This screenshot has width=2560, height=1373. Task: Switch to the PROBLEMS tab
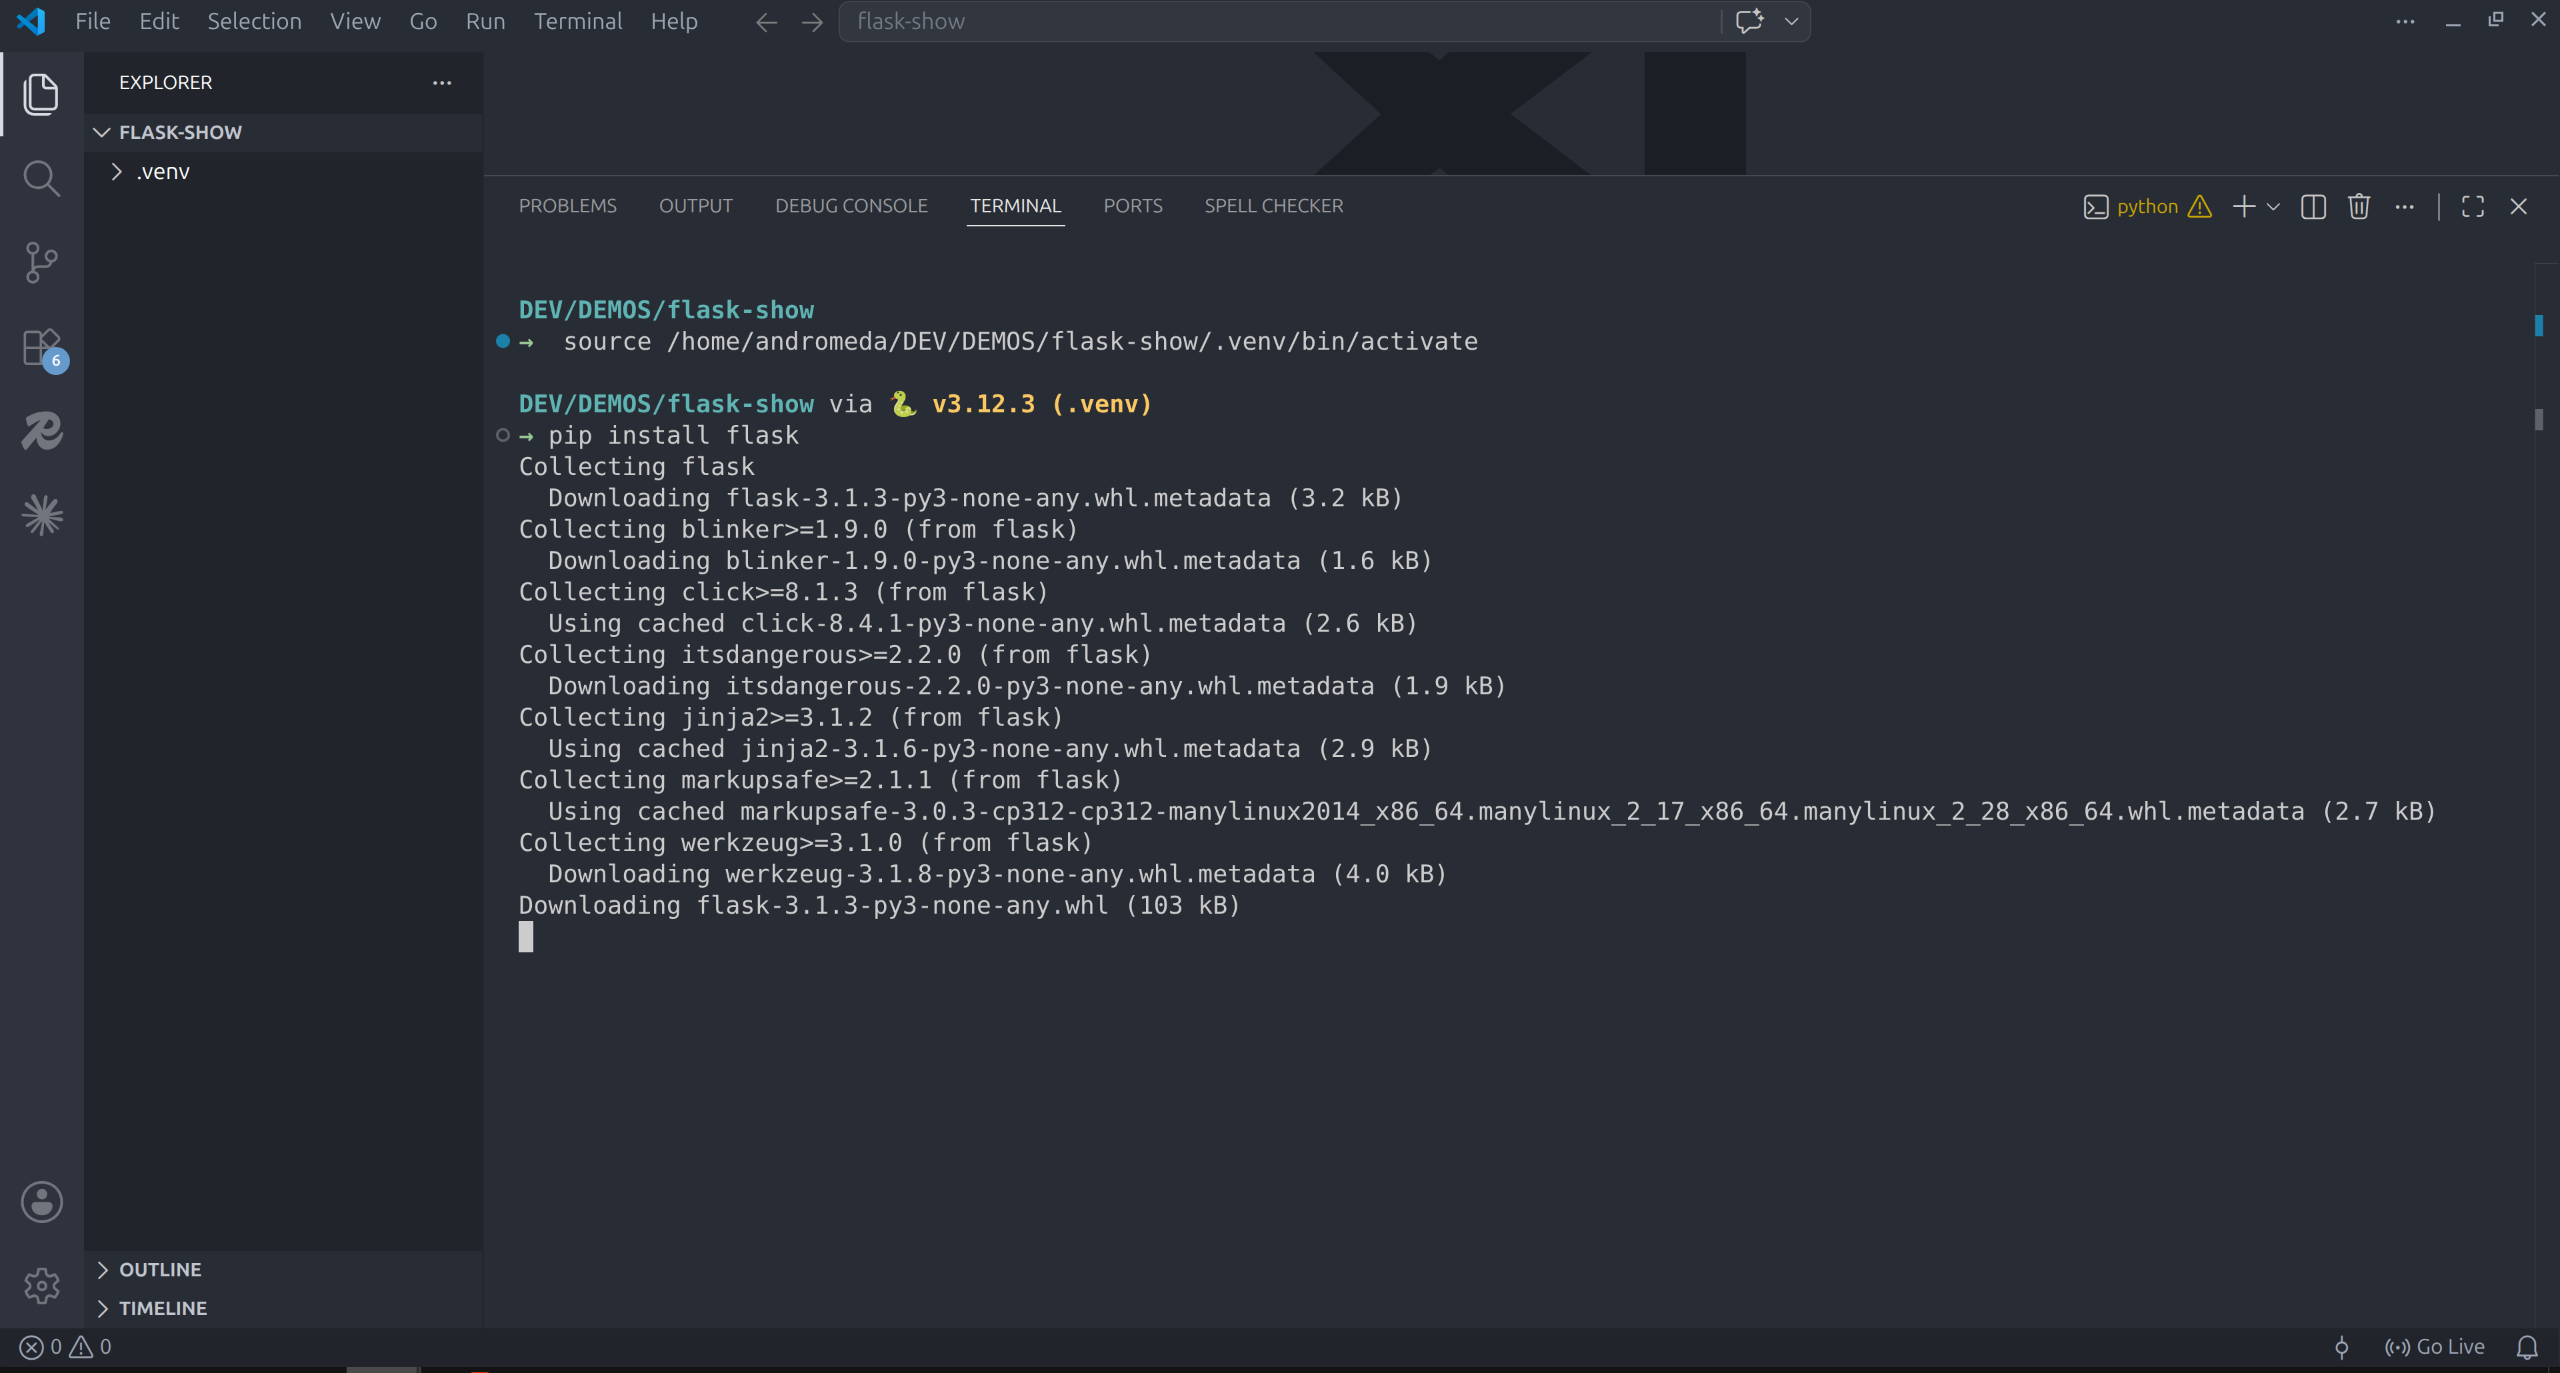pos(568,206)
